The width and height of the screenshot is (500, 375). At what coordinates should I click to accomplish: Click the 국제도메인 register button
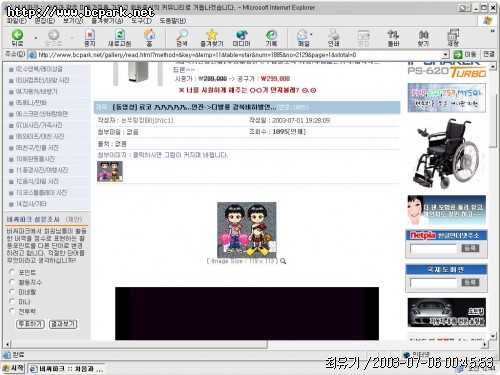[x=470, y=282]
